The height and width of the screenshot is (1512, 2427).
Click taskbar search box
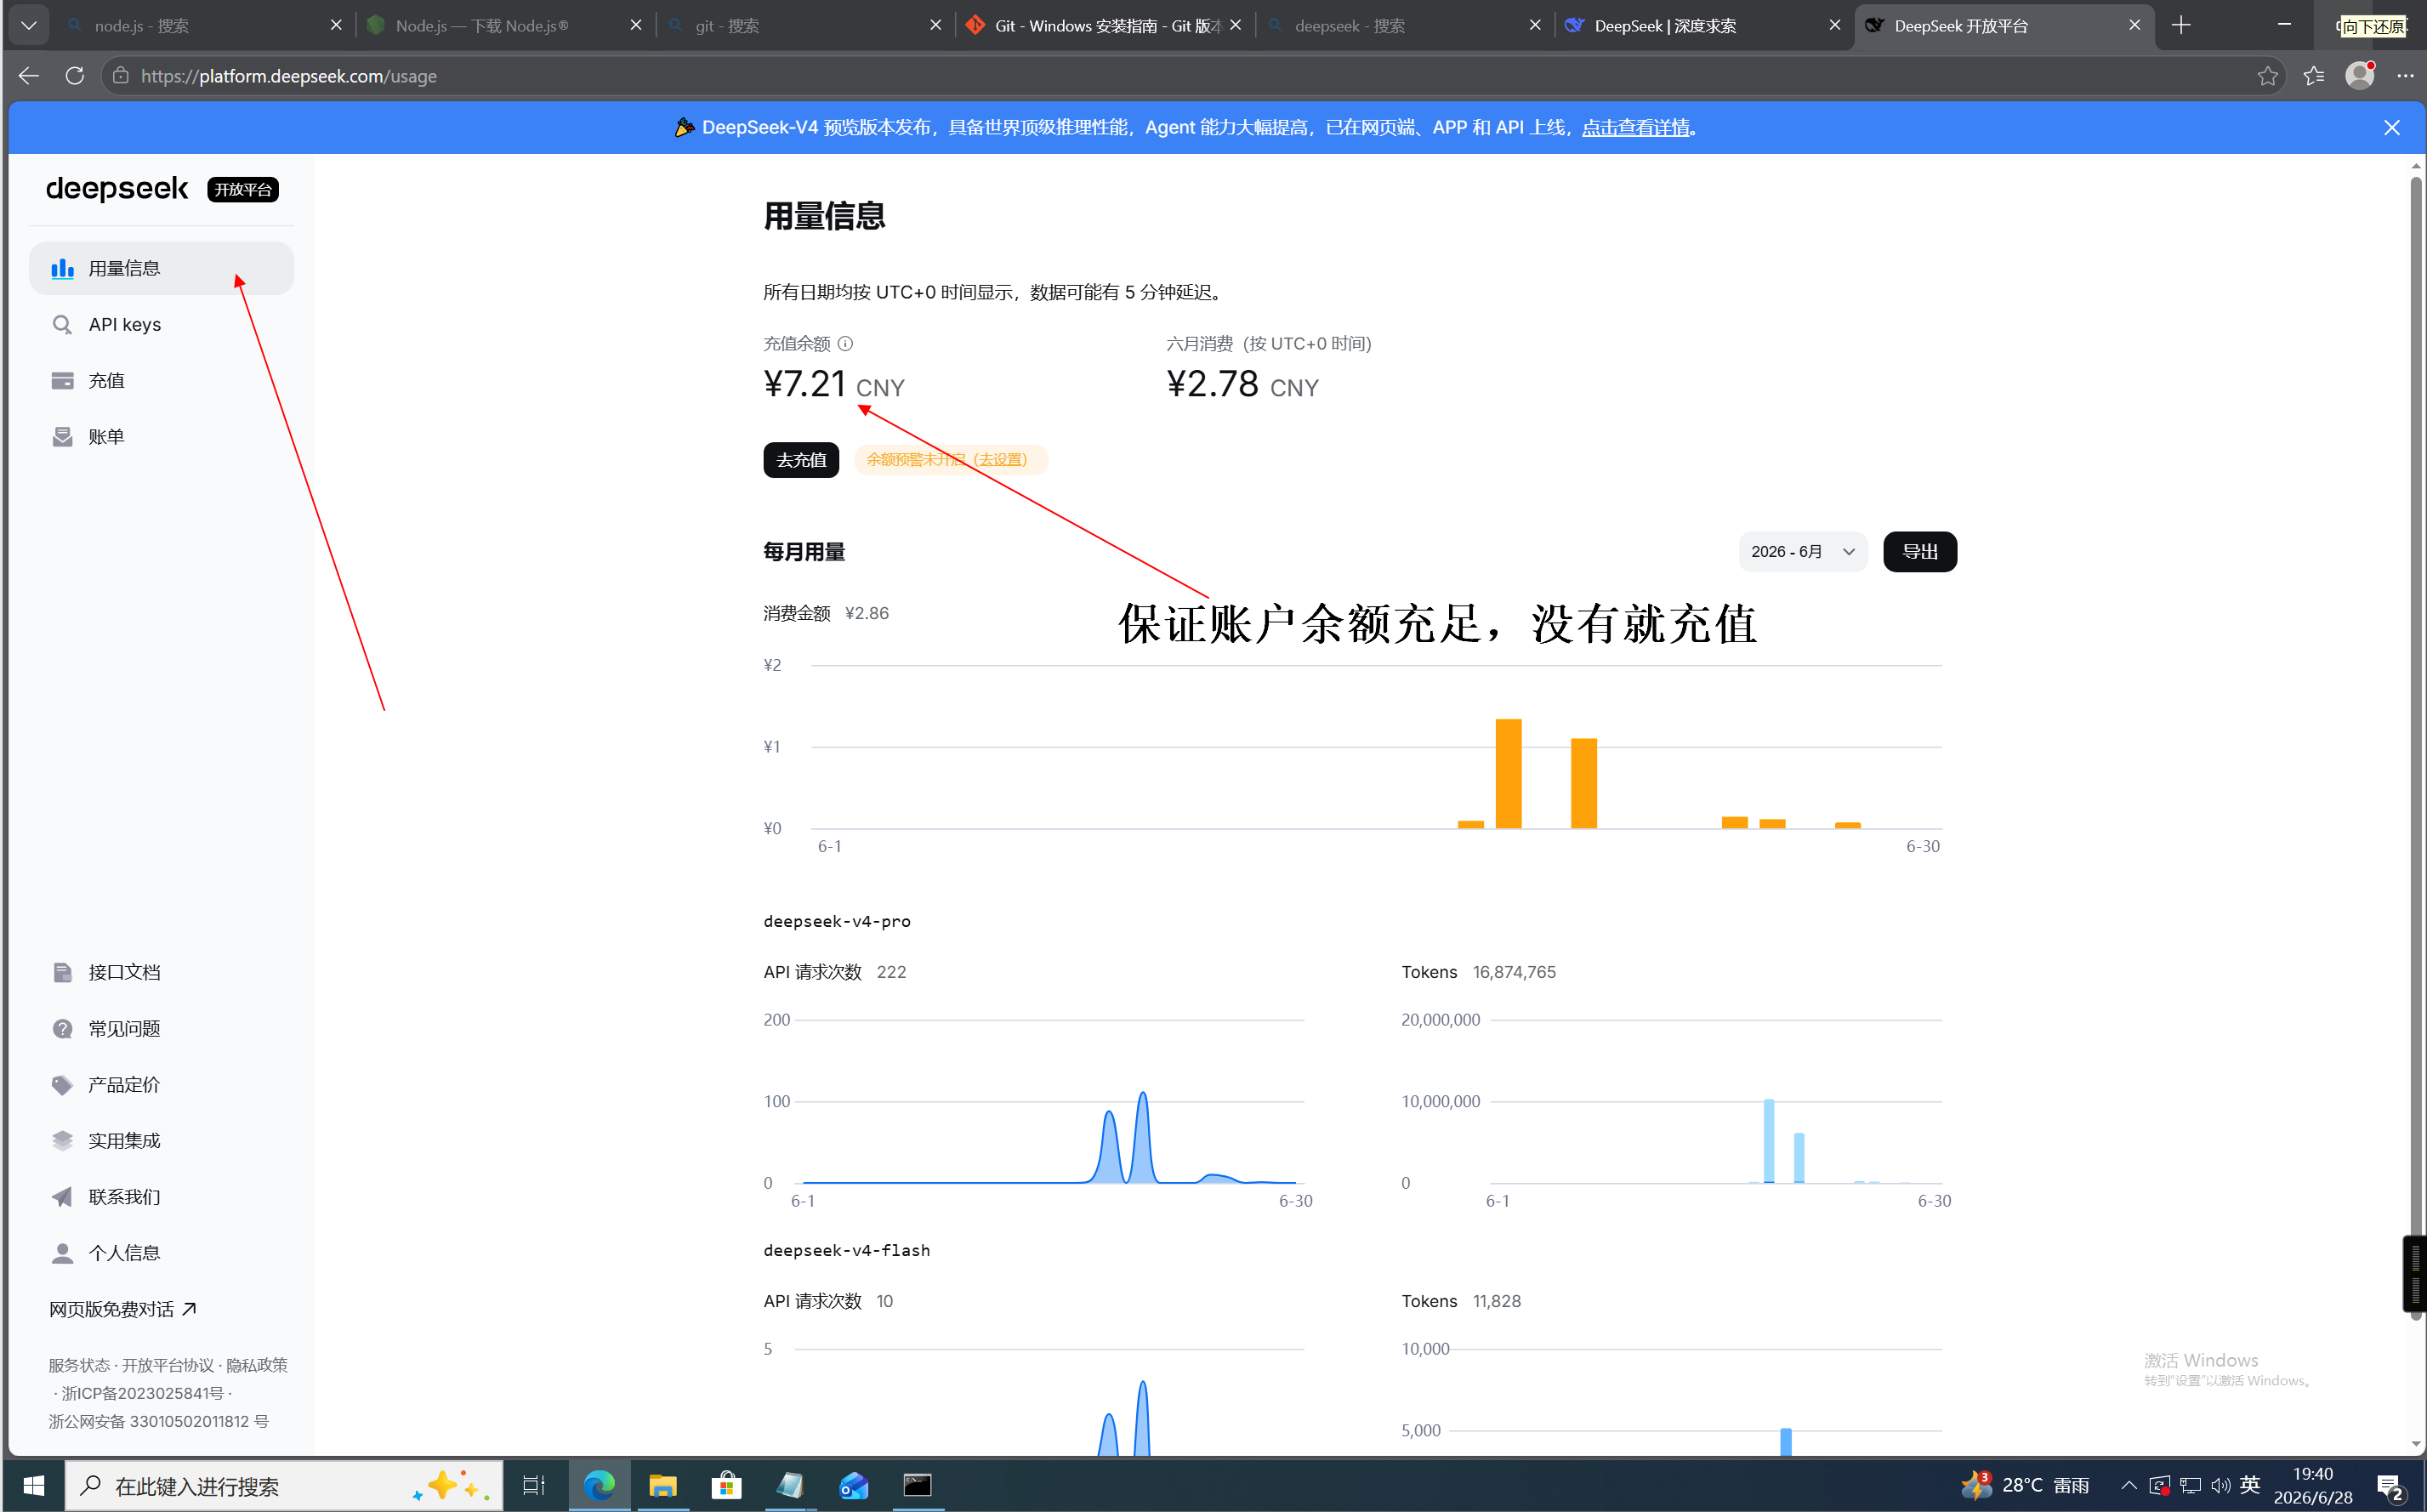[x=284, y=1485]
